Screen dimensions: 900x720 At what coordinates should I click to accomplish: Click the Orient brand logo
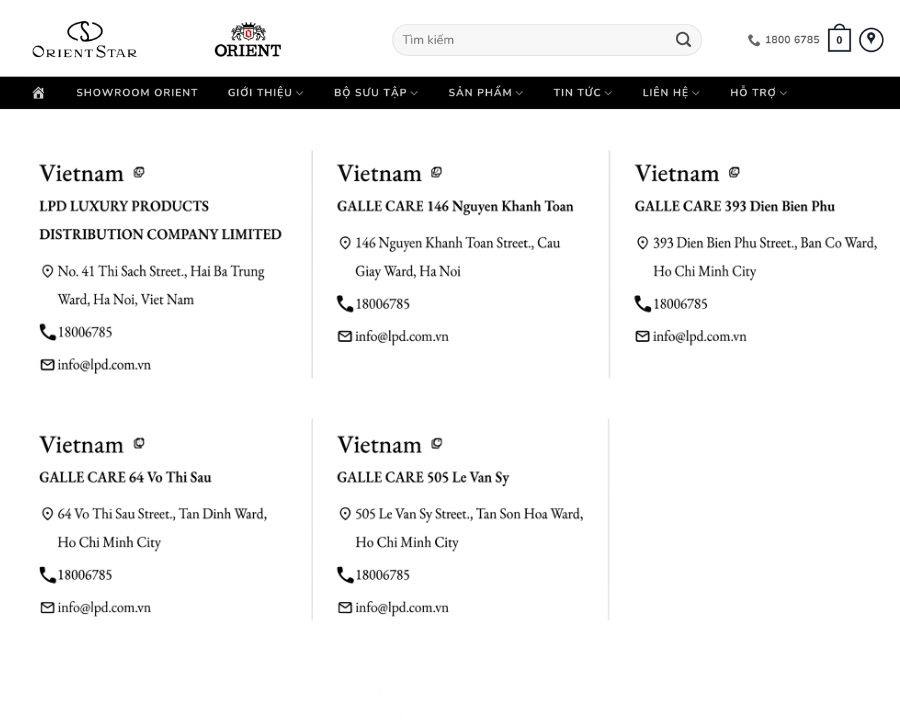[x=247, y=40]
